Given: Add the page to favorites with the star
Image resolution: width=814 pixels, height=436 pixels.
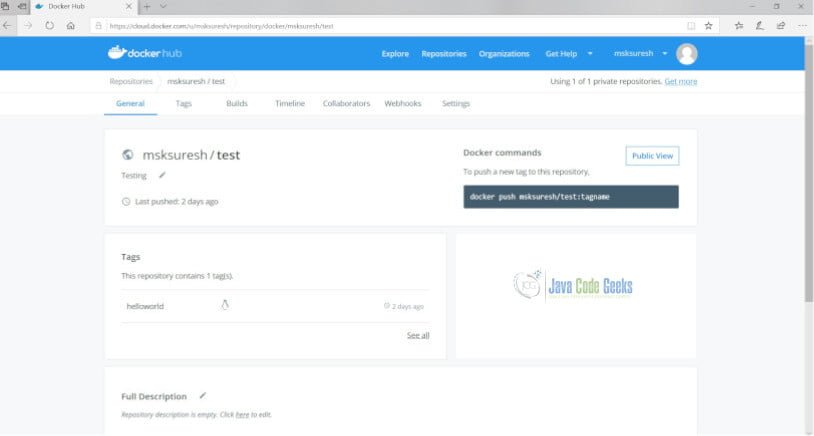Looking at the screenshot, I should (708, 25).
